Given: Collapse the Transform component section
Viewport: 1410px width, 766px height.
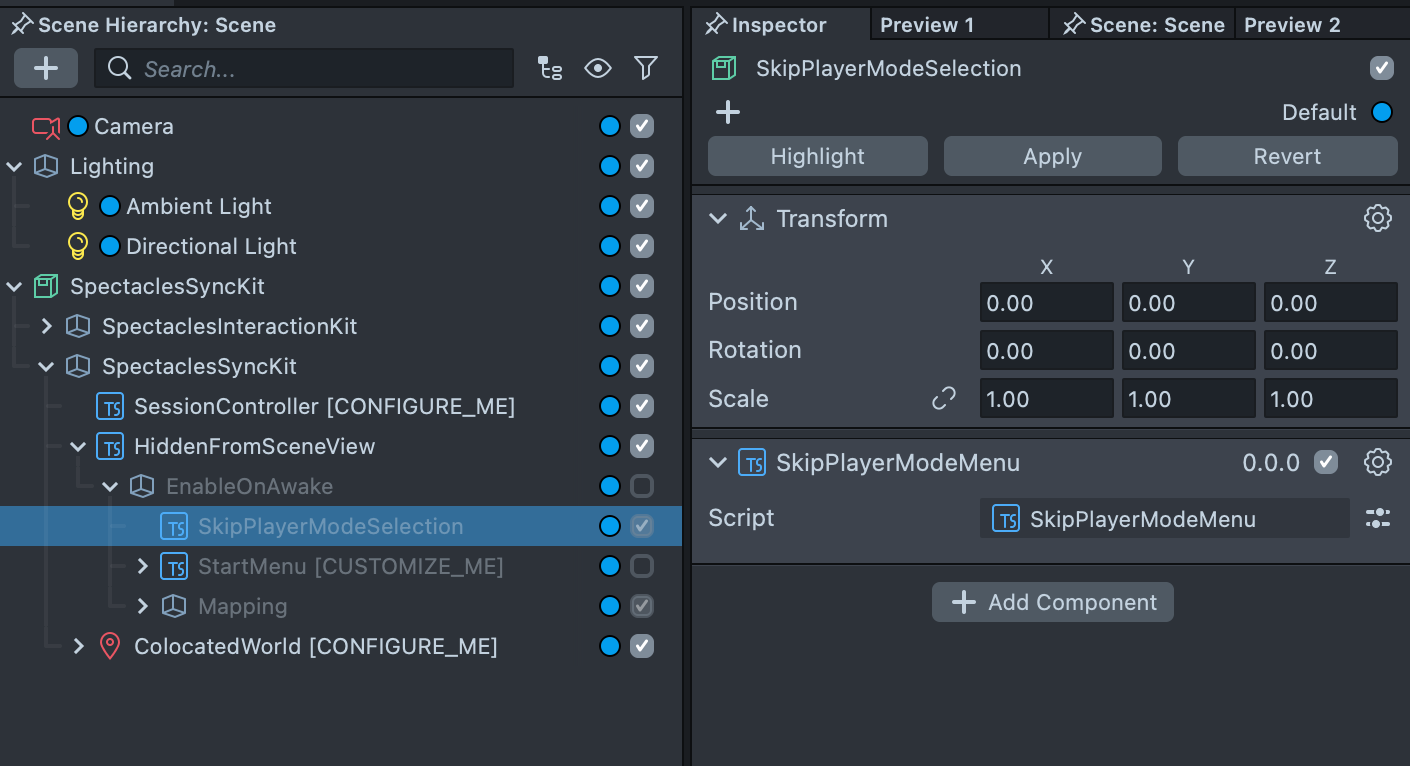Looking at the screenshot, I should point(717,219).
